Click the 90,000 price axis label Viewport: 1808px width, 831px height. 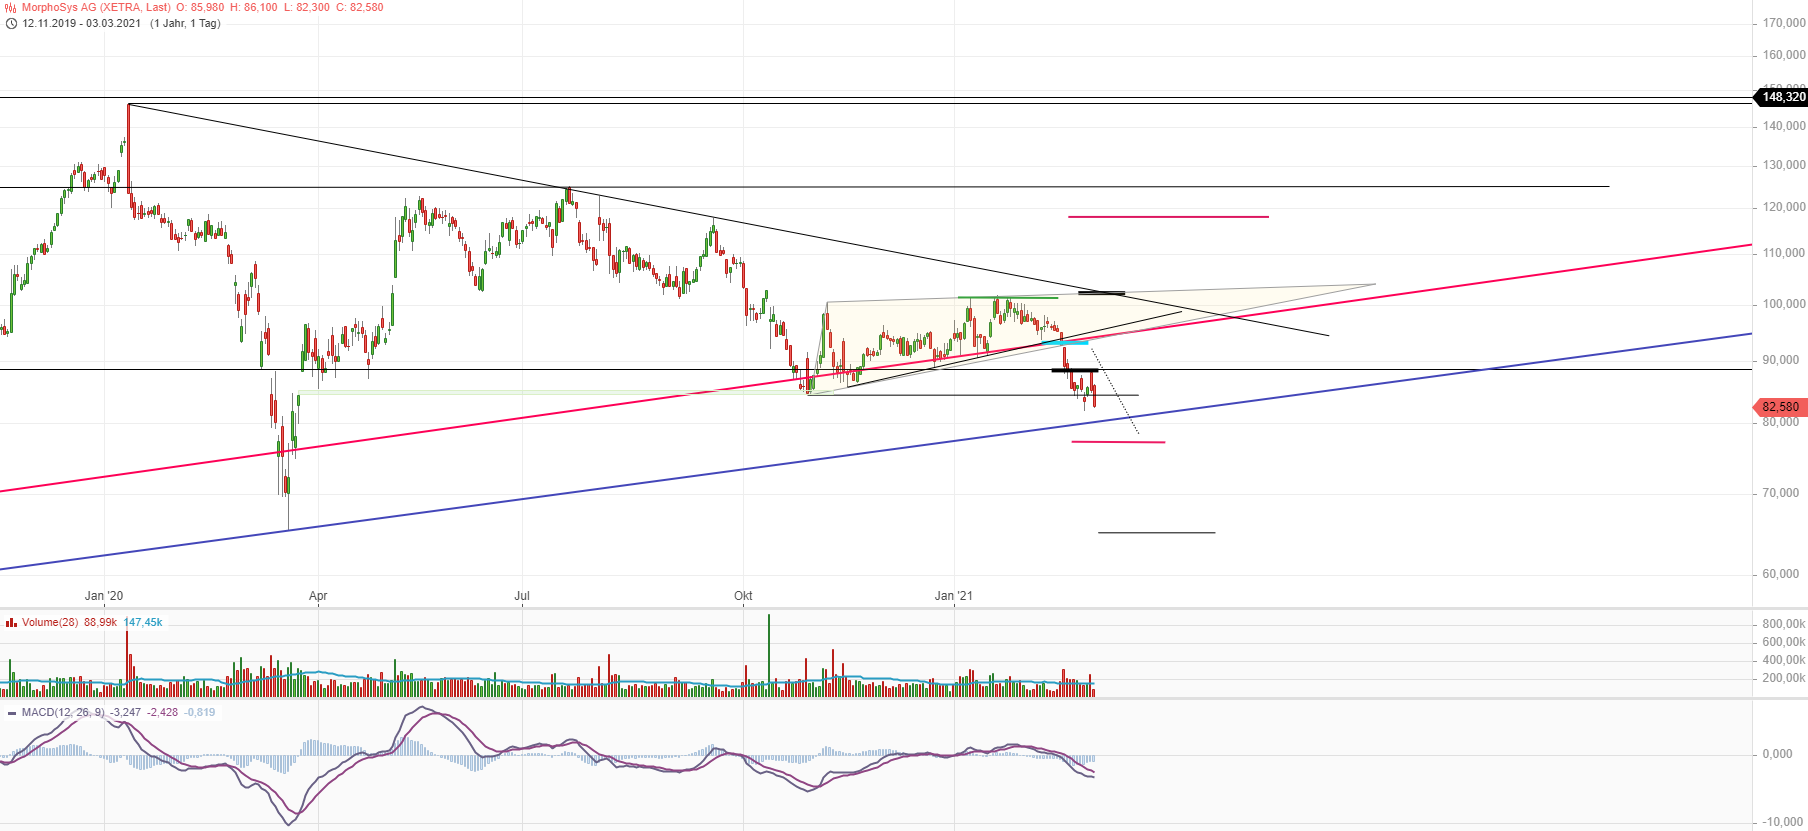[1781, 360]
